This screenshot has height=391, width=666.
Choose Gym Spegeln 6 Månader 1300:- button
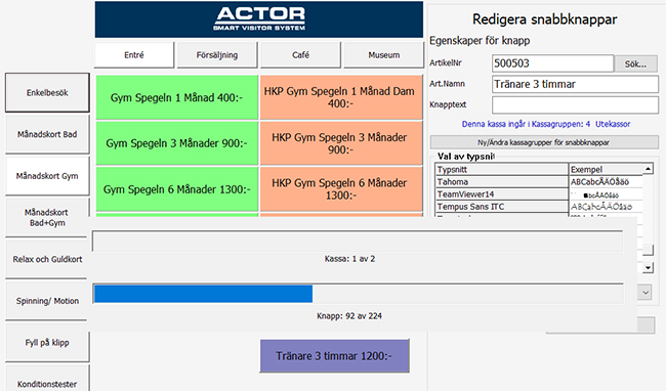coord(177,189)
